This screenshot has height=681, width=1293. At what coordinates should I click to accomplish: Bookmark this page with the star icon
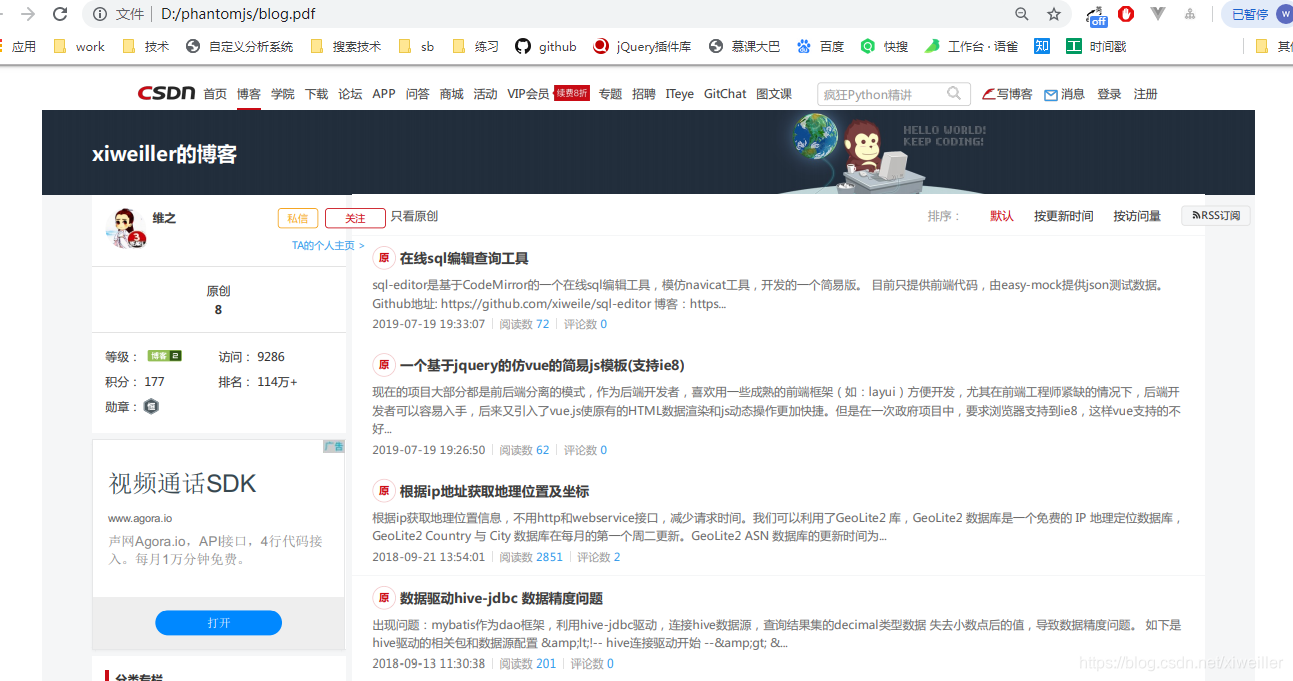pyautogui.click(x=1055, y=15)
